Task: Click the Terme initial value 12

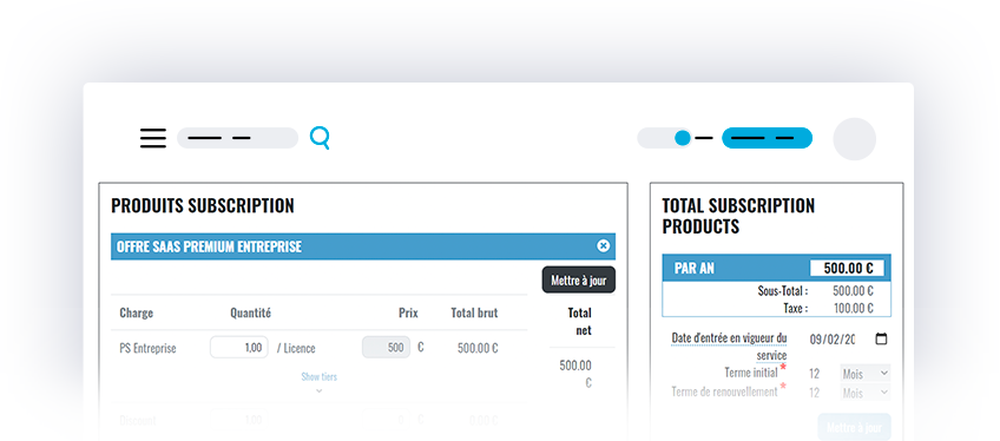Action: click(814, 373)
